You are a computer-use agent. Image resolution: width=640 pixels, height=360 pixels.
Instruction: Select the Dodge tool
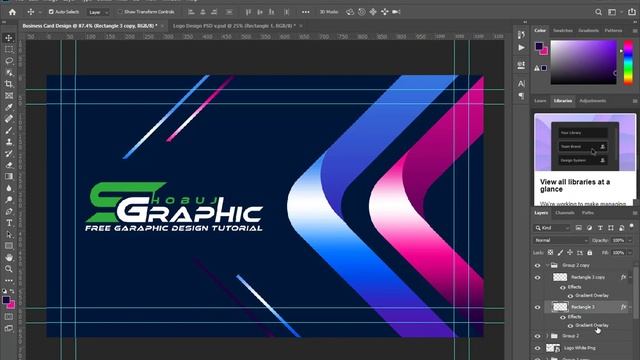(x=9, y=200)
